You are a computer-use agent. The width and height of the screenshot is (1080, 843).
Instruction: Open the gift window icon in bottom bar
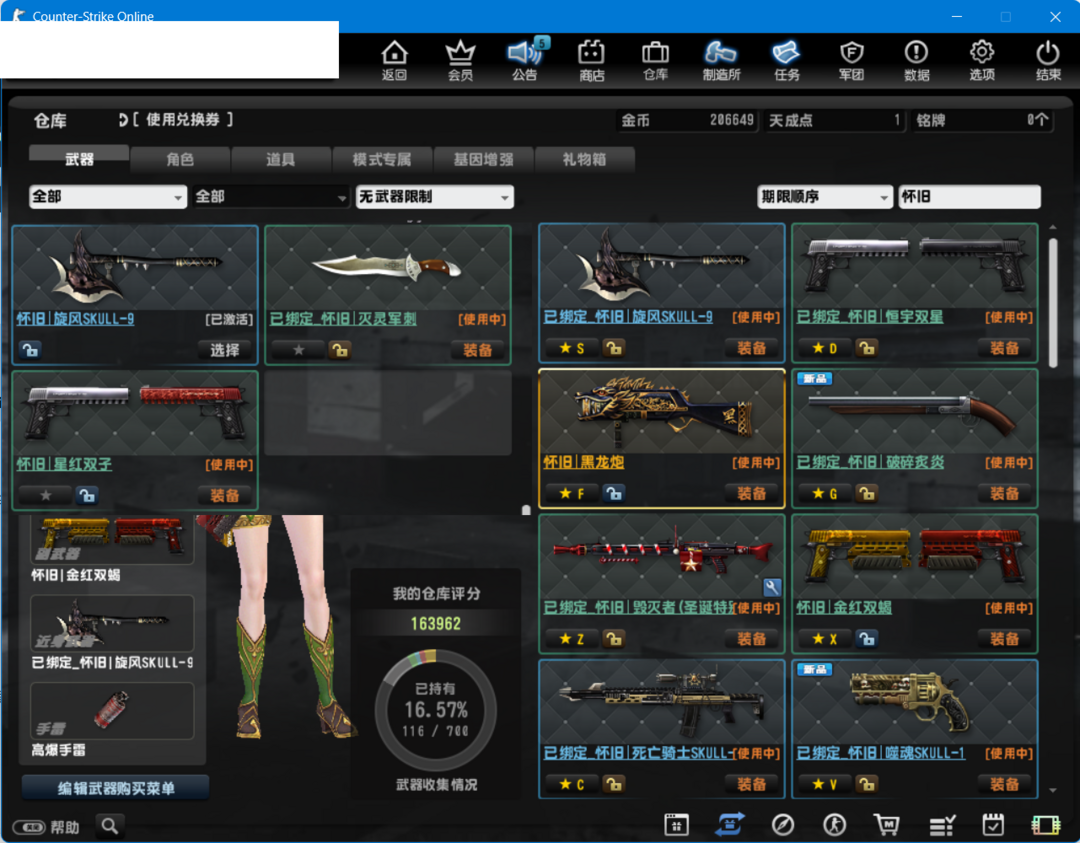[x=676, y=824]
